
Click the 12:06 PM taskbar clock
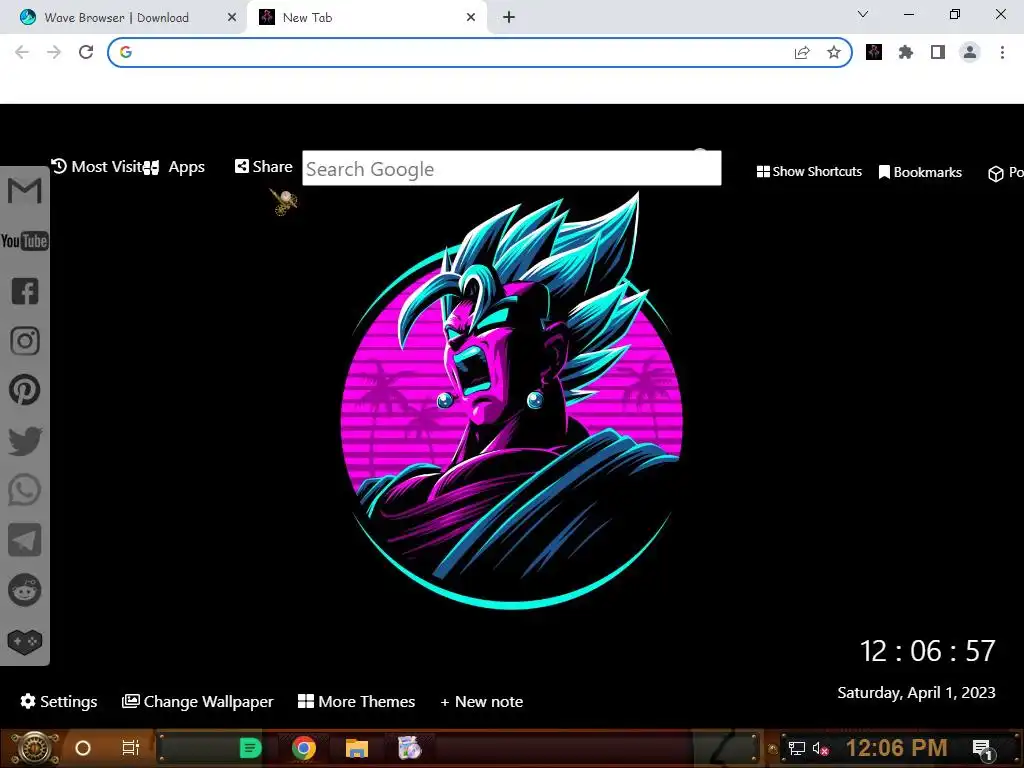click(897, 748)
